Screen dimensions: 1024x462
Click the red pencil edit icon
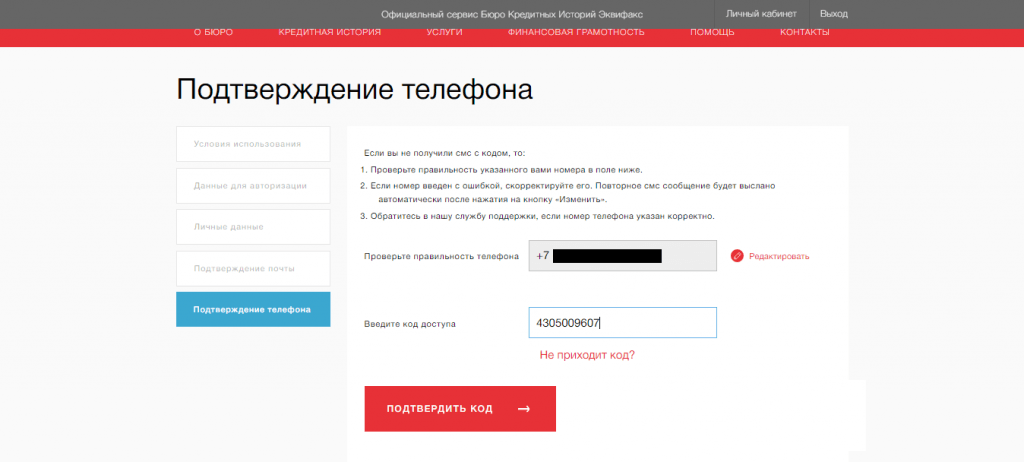(737, 256)
